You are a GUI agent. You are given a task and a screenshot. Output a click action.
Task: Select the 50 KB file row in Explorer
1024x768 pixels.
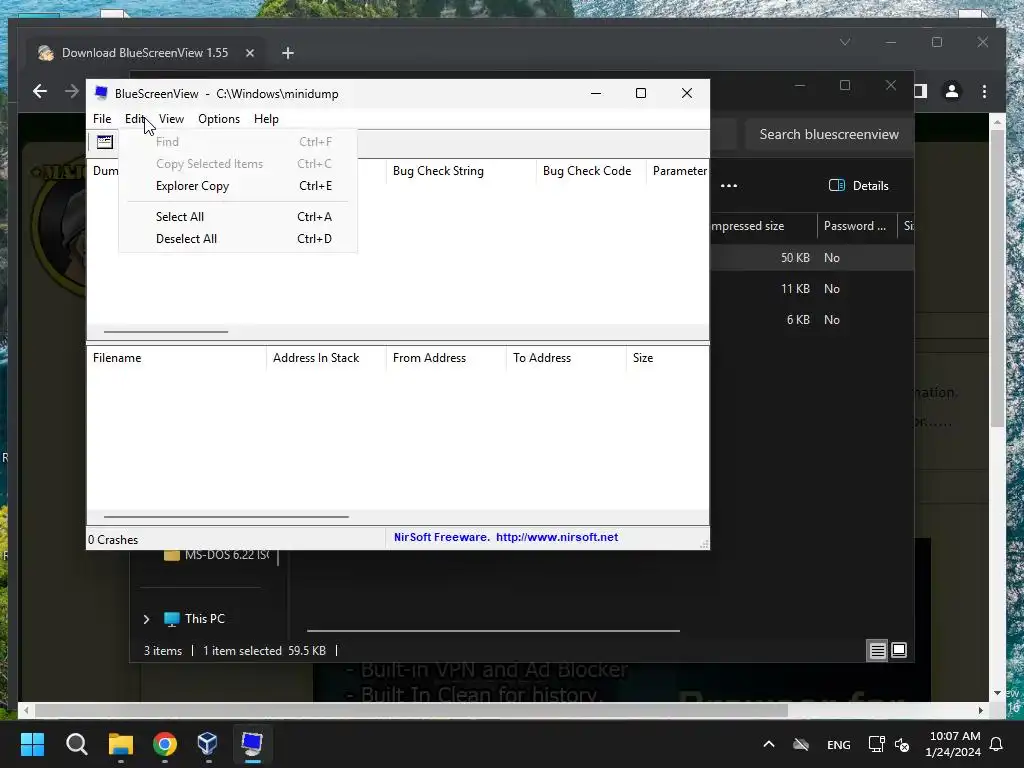pyautogui.click(x=811, y=258)
